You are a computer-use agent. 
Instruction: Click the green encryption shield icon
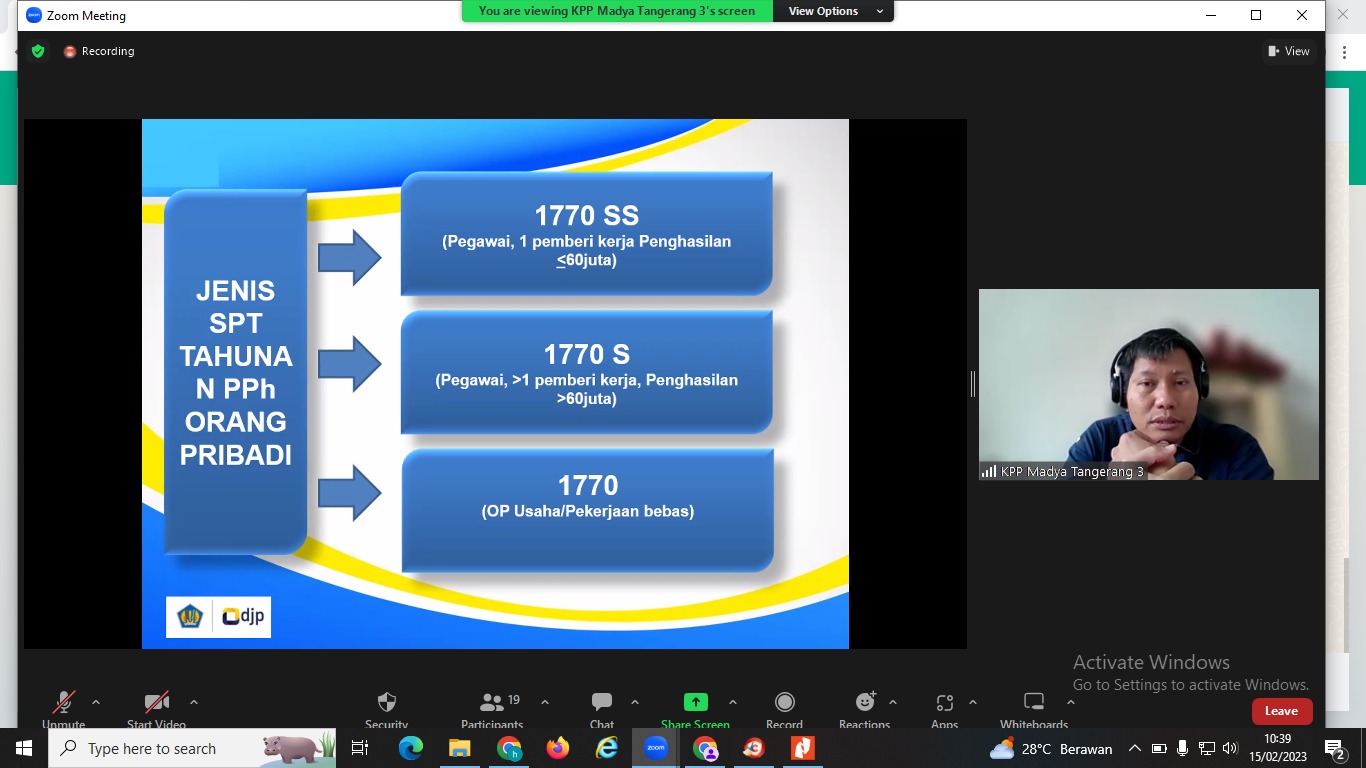pos(38,51)
